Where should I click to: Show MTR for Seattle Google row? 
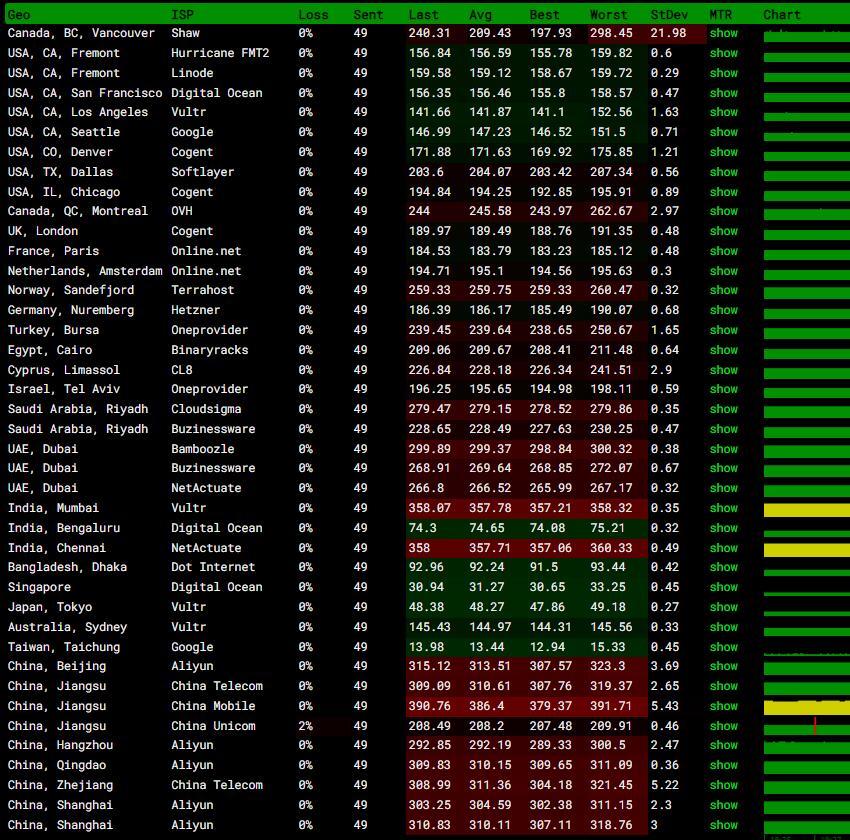click(723, 132)
